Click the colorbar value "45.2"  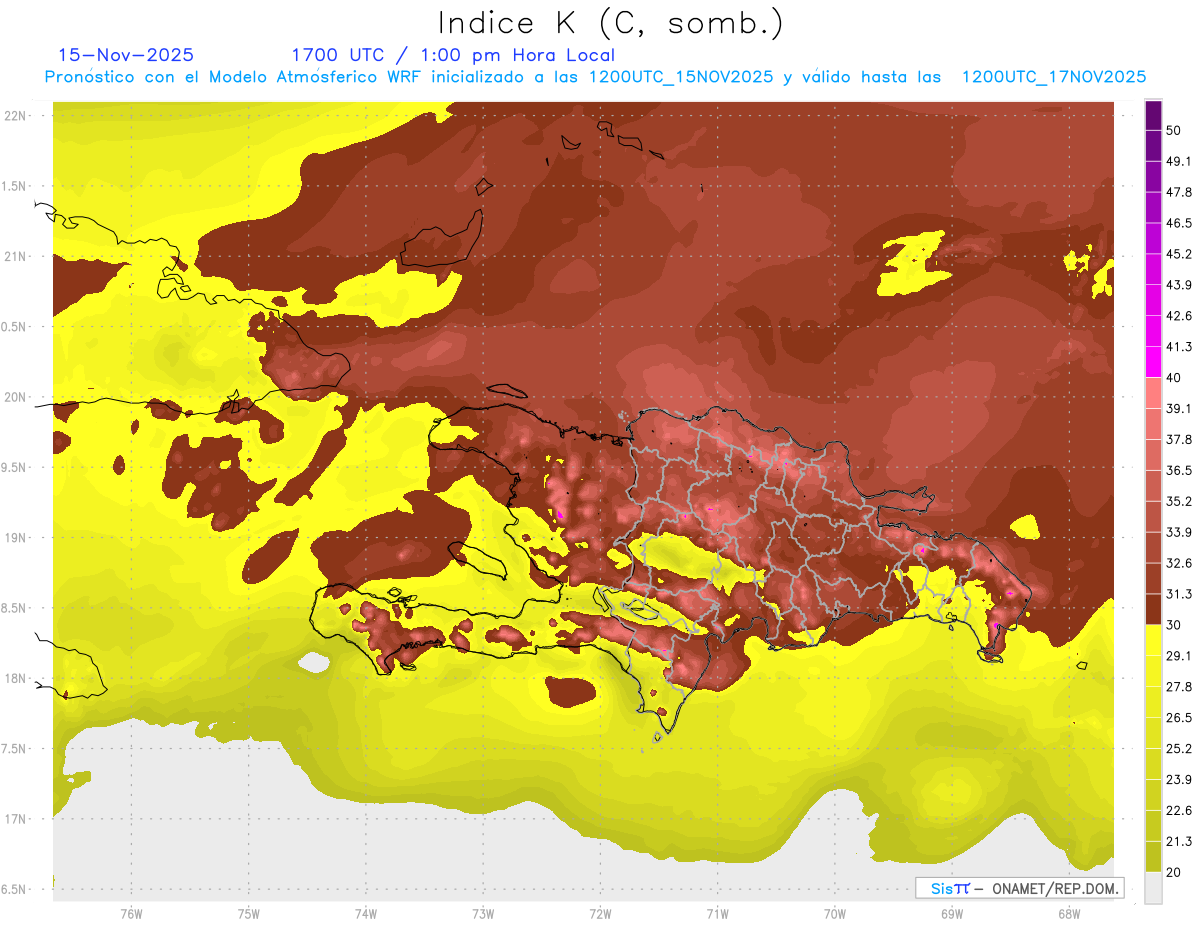click(1178, 254)
